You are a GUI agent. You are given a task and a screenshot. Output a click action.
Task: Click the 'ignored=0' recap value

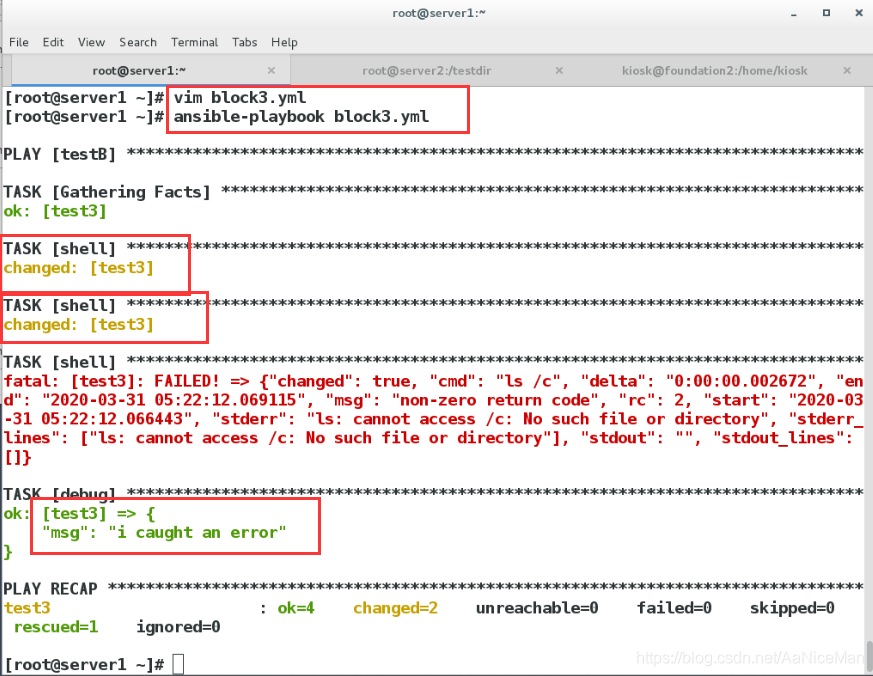(x=178, y=627)
